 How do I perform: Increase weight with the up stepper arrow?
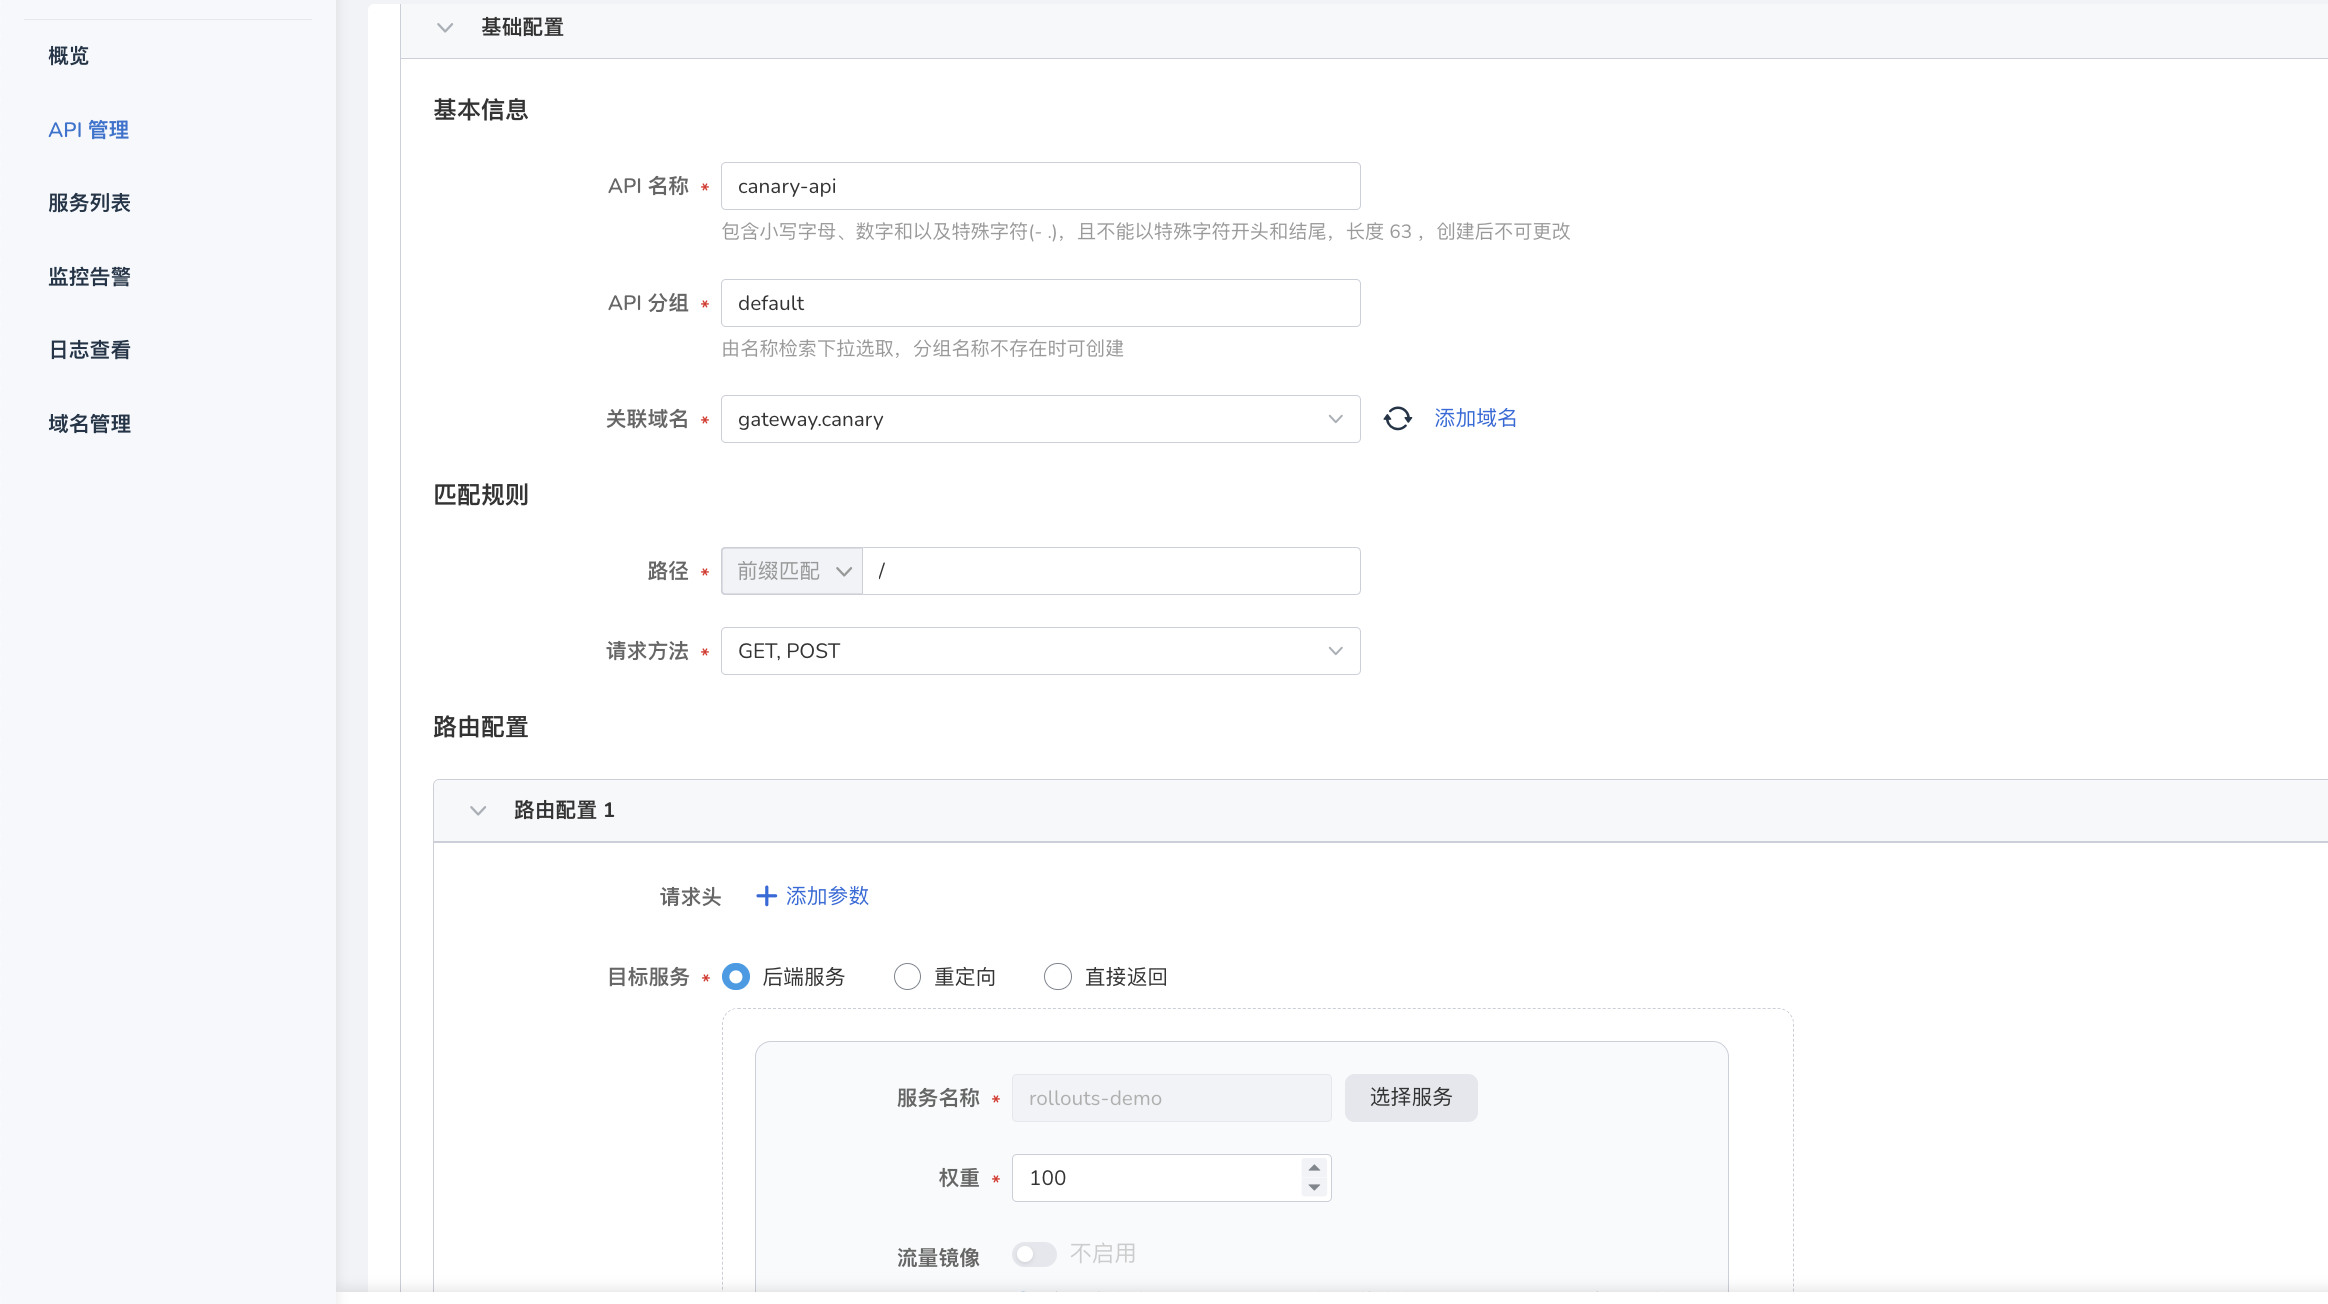click(x=1314, y=1168)
